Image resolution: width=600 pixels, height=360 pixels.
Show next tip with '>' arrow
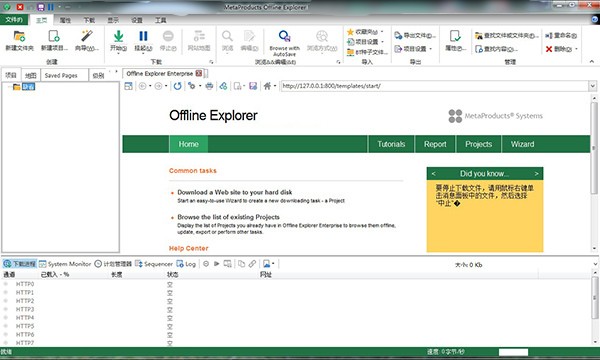coord(536,174)
